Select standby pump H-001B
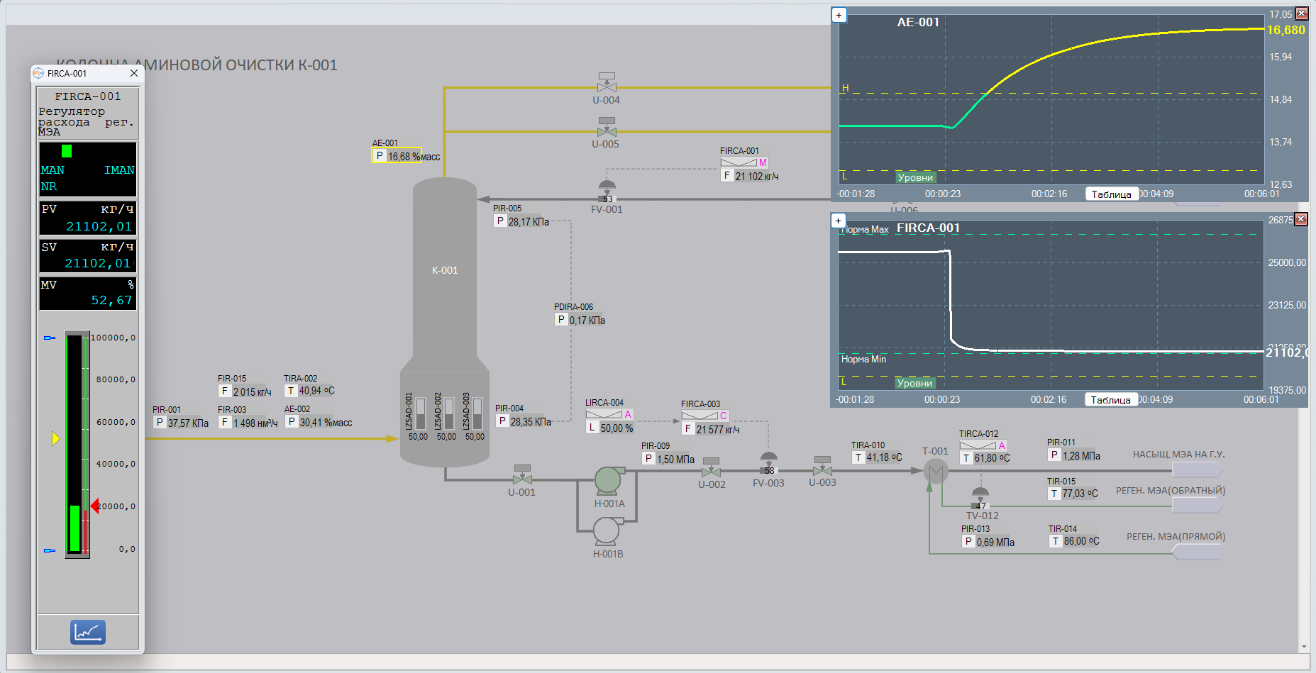This screenshot has width=1316, height=673. 608,531
